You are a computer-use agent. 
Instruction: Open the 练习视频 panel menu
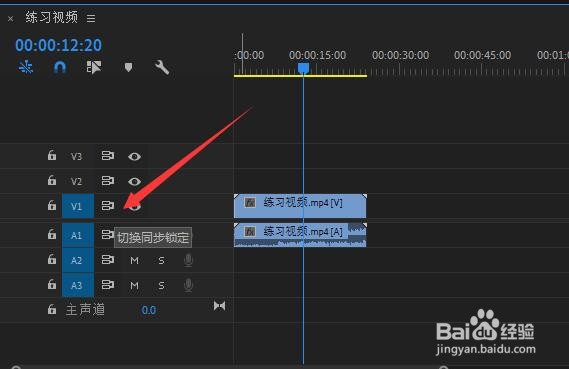pyautogui.click(x=91, y=18)
